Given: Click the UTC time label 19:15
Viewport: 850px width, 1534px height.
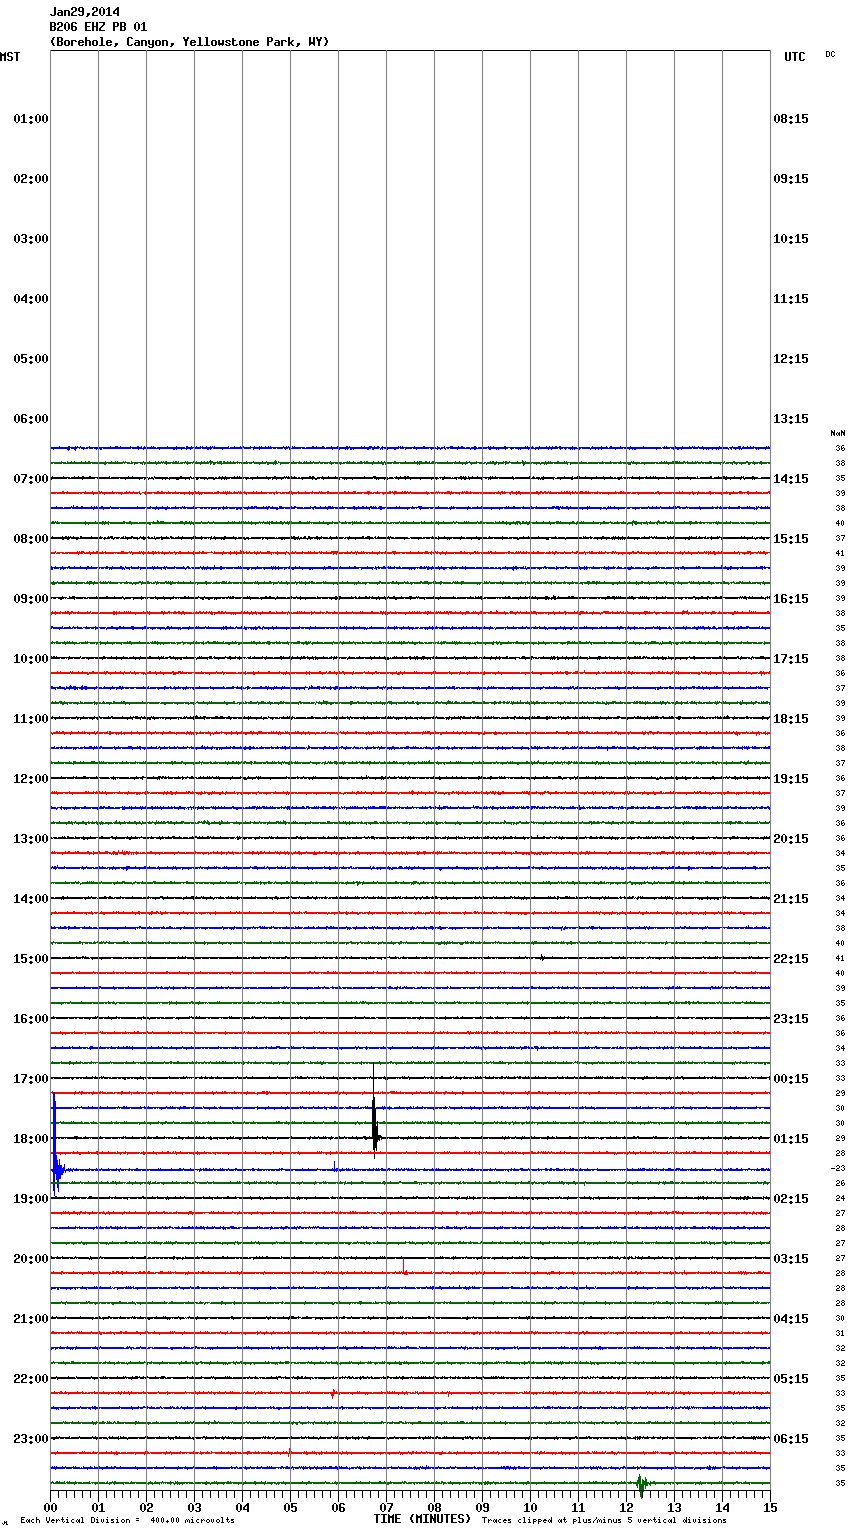Looking at the screenshot, I should tap(791, 779).
